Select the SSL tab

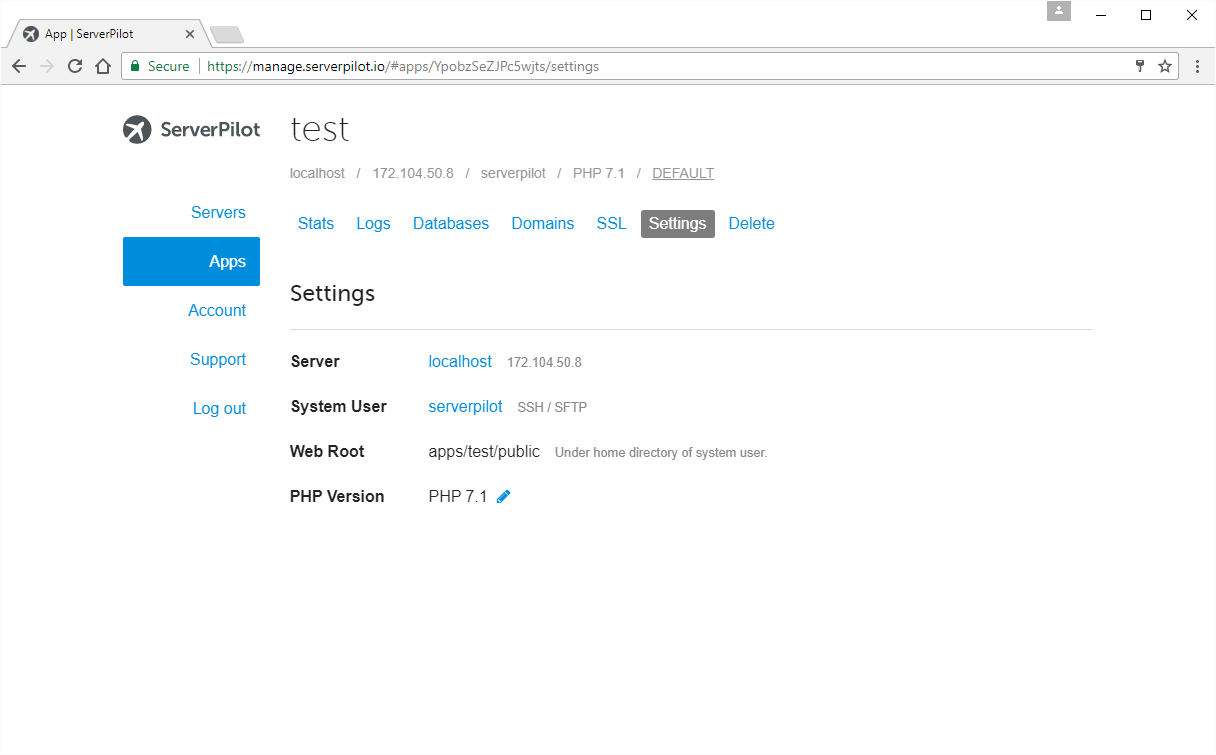click(x=611, y=224)
